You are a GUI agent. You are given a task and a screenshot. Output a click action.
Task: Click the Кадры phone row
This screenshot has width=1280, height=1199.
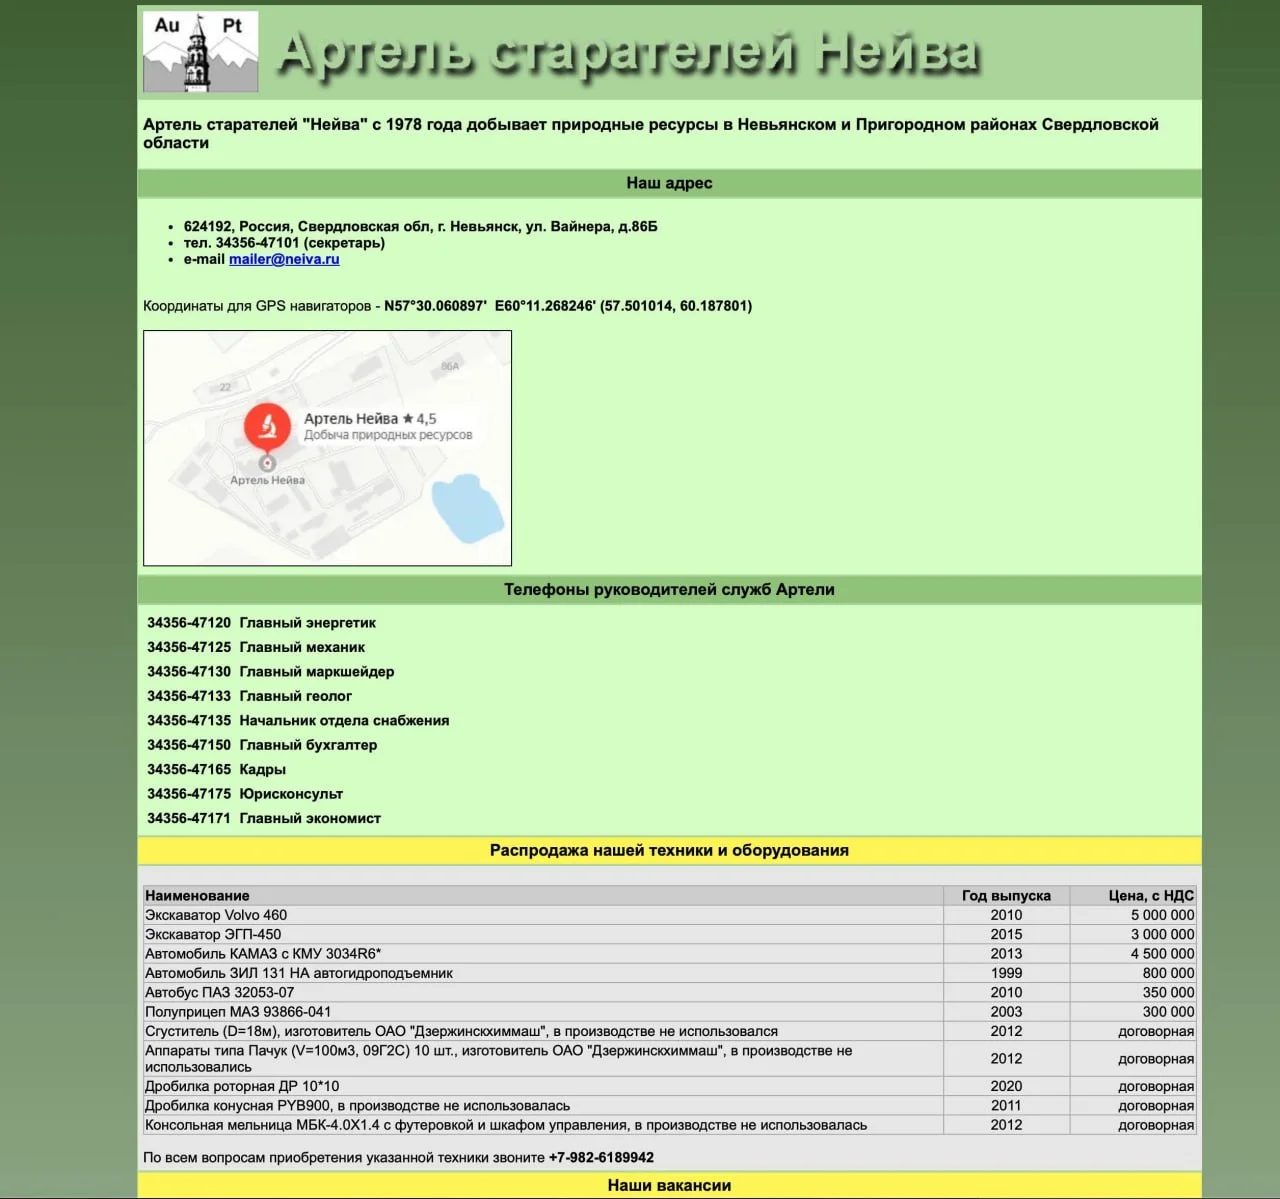point(216,769)
